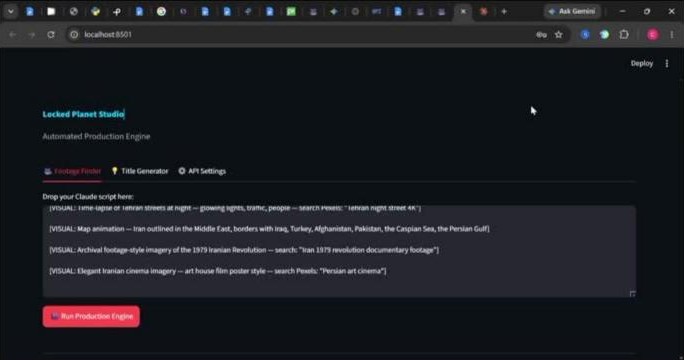Select the Footage Finder tab

[72, 171]
